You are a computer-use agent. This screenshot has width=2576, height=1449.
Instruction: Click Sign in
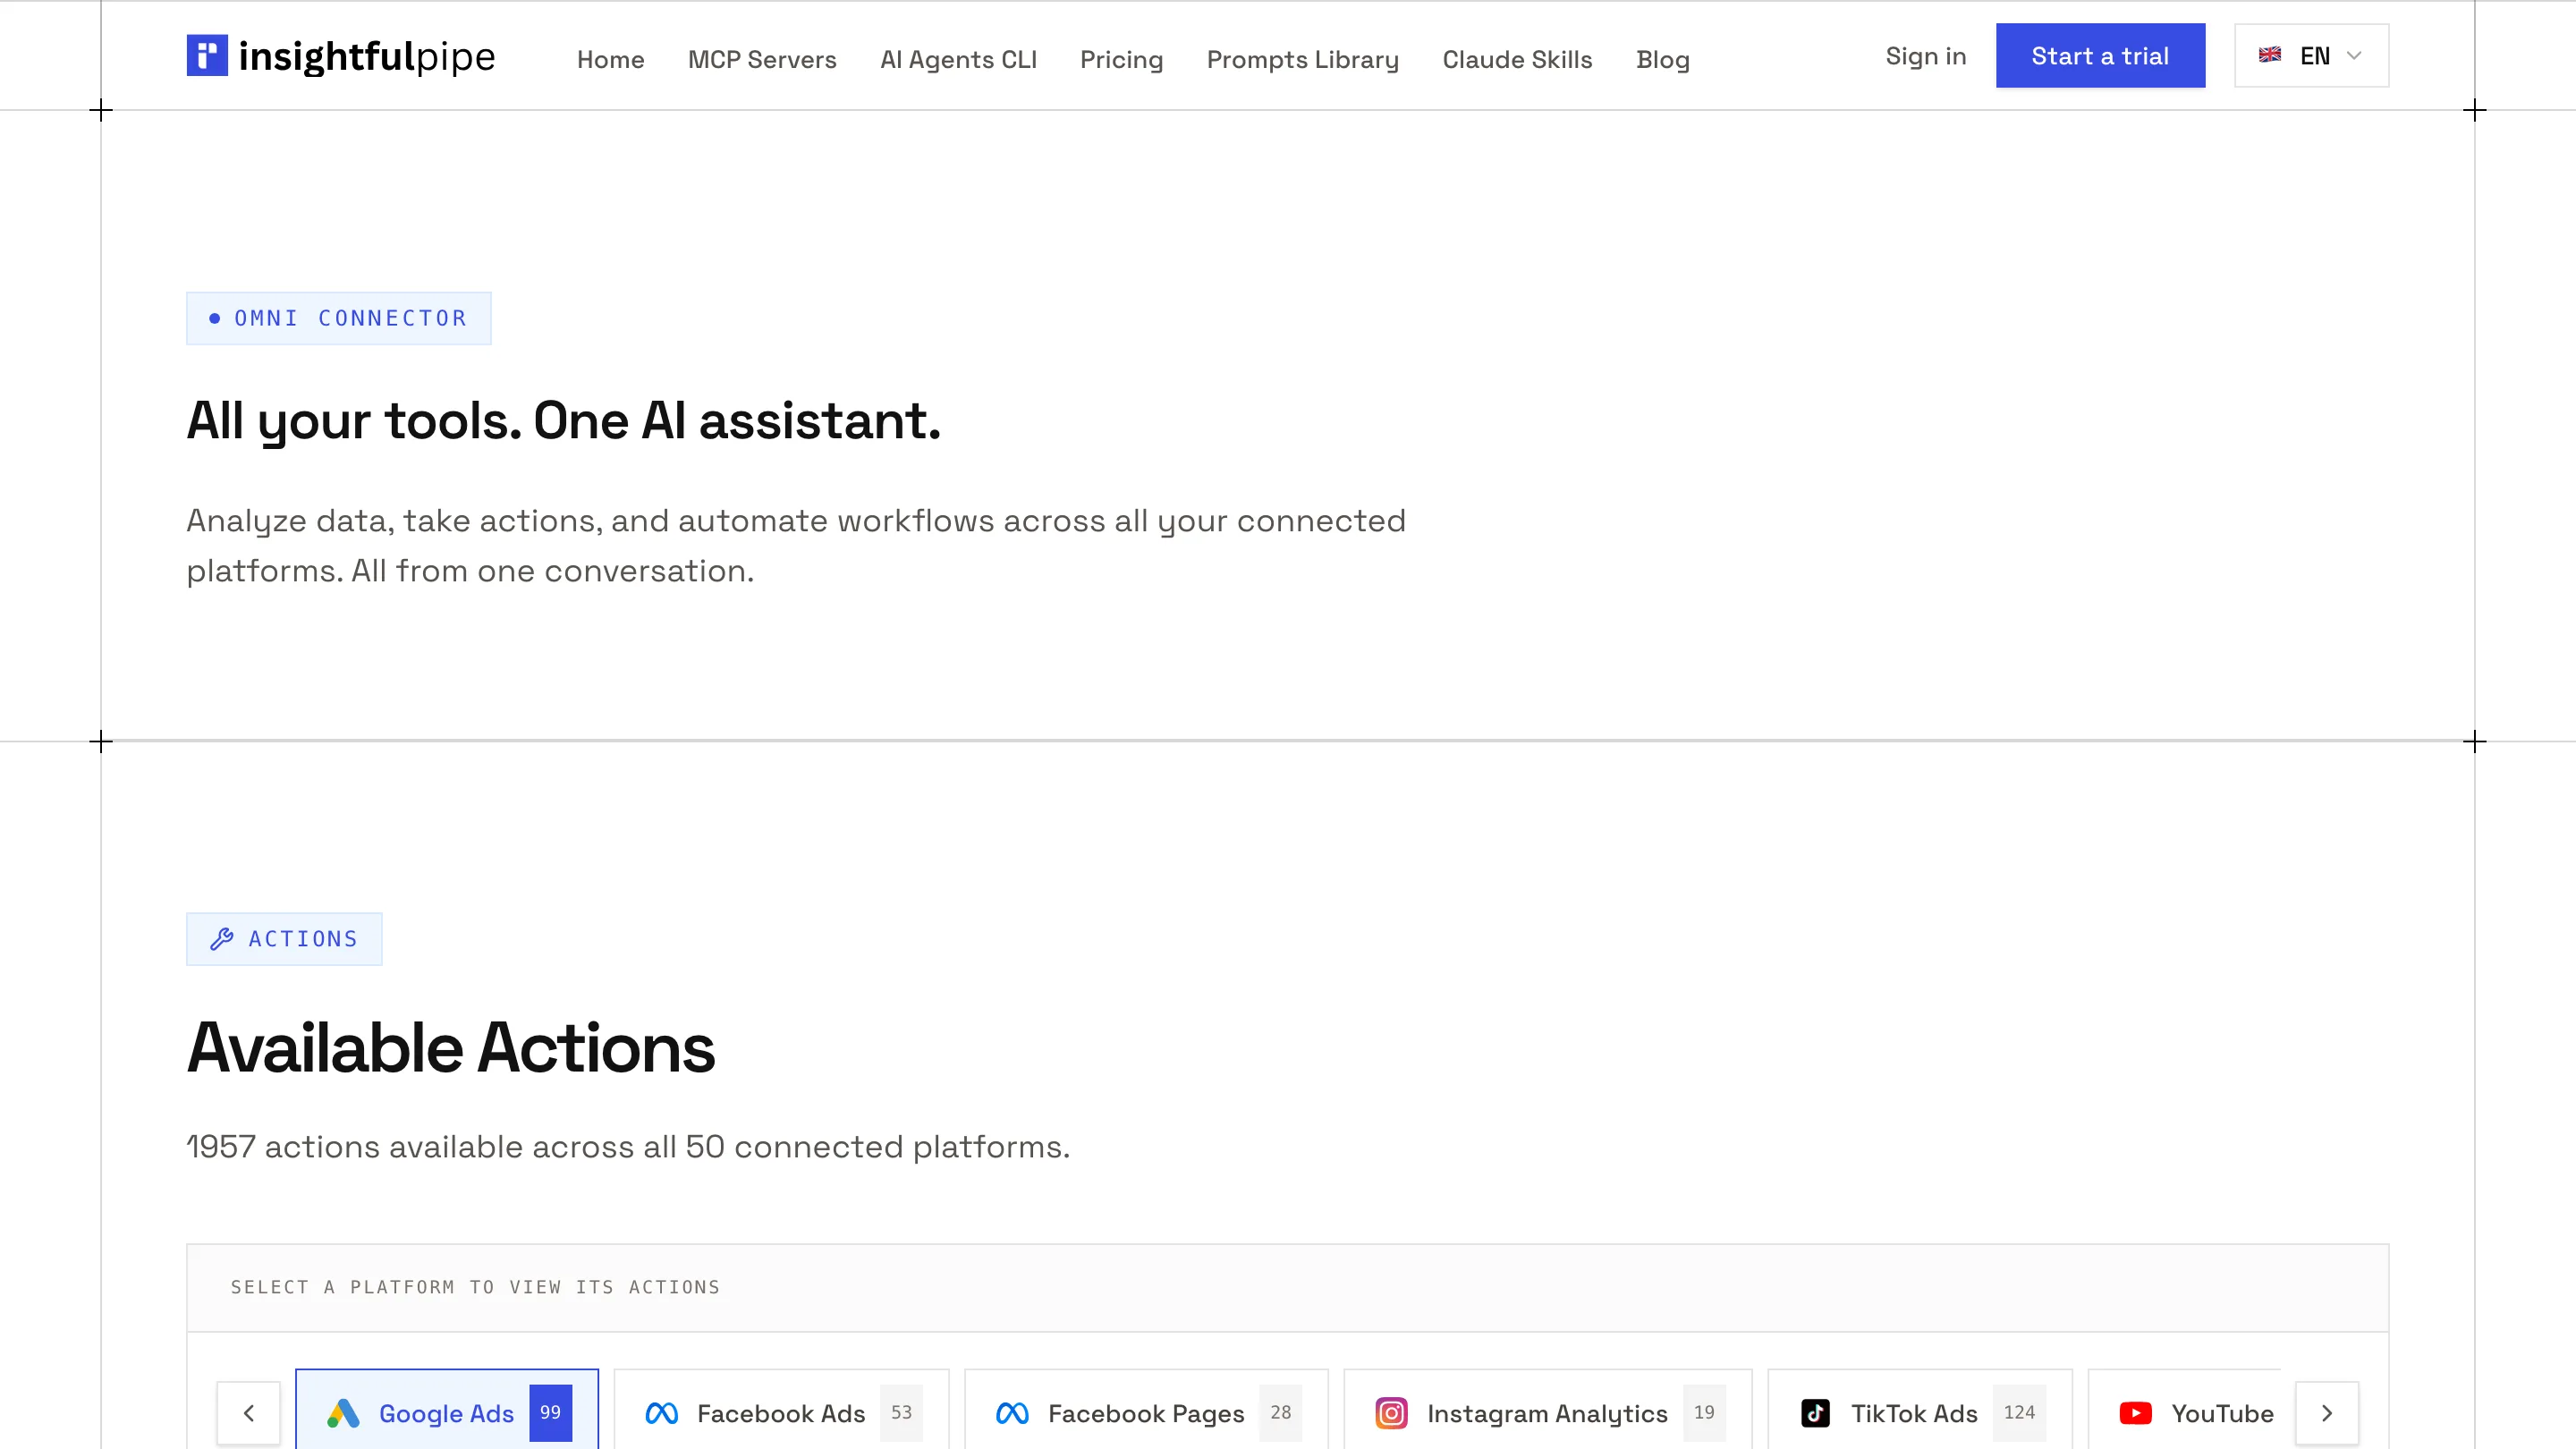coord(1925,56)
